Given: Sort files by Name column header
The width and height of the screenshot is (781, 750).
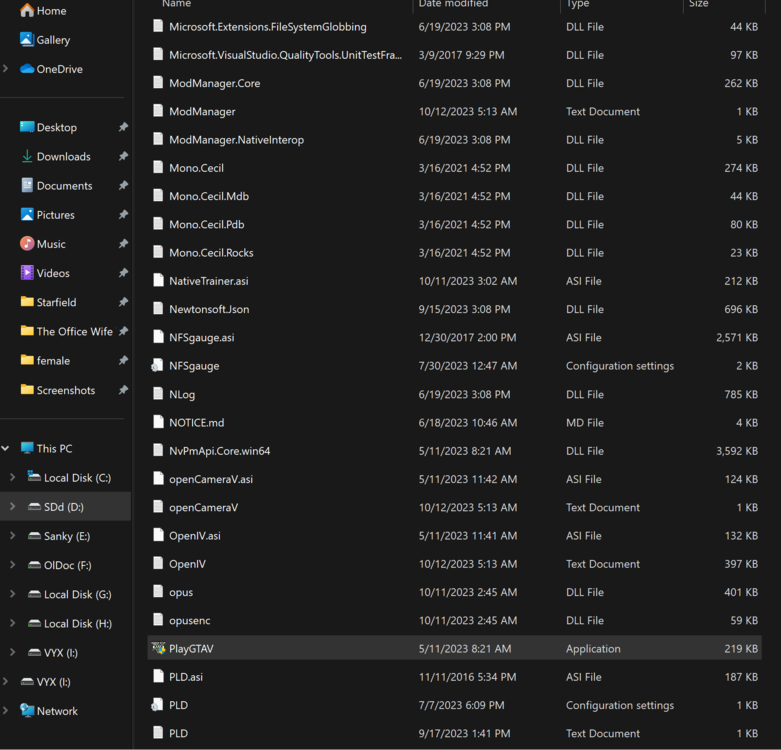Looking at the screenshot, I should (177, 3).
